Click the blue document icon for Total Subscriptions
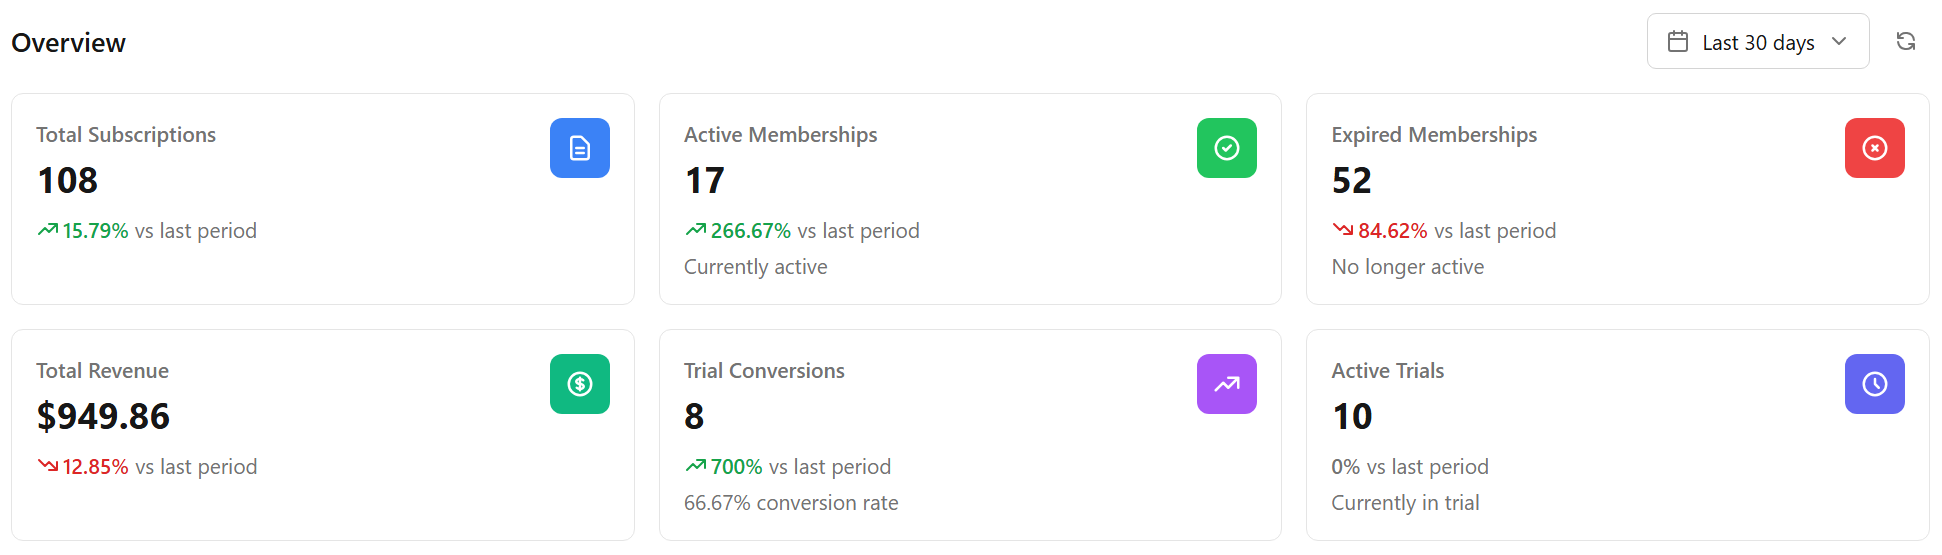 580,148
